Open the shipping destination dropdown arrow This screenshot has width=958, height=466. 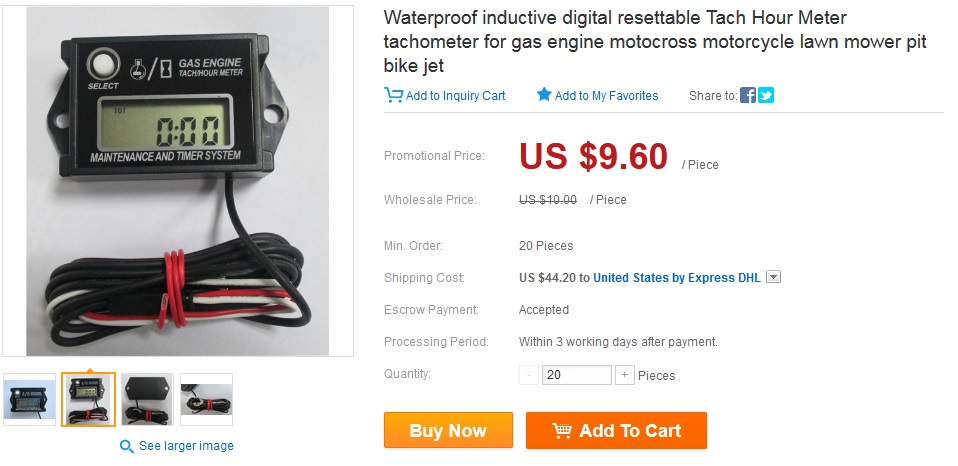[x=773, y=277]
